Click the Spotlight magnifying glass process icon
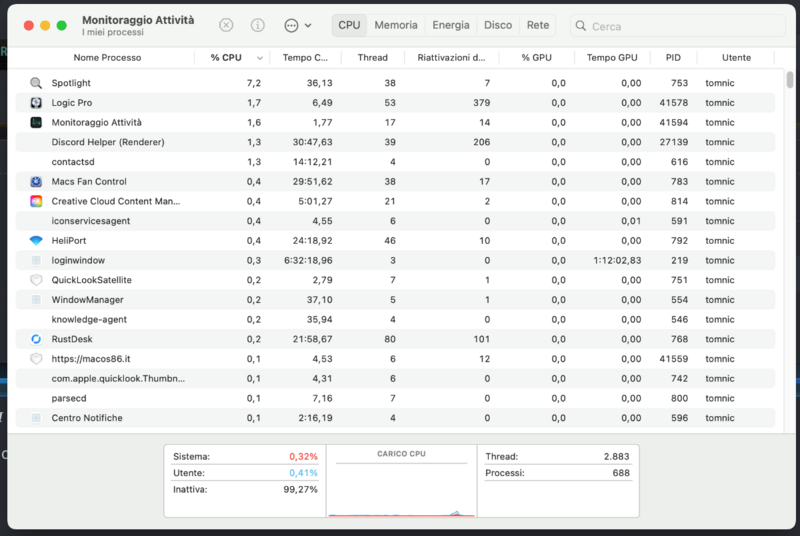The width and height of the screenshot is (800, 536). click(36, 83)
